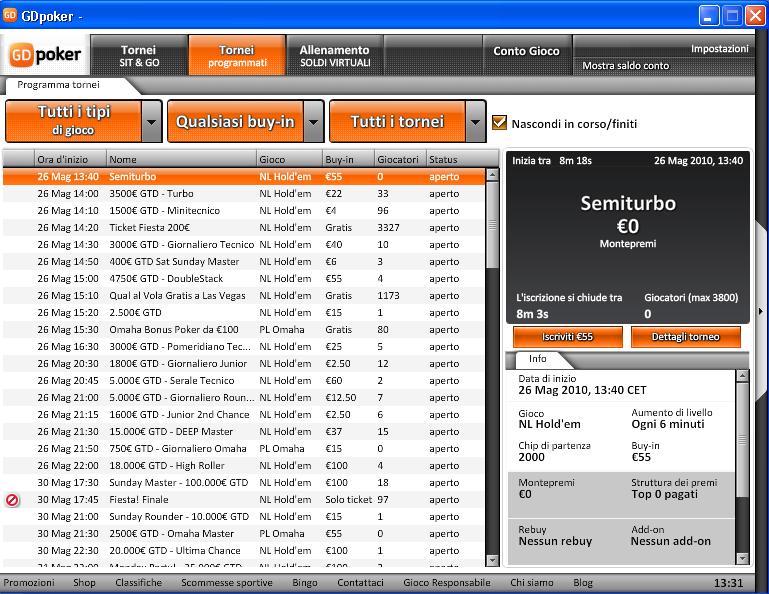Click the GD title bar icon
The image size is (769, 594).
point(10,15)
